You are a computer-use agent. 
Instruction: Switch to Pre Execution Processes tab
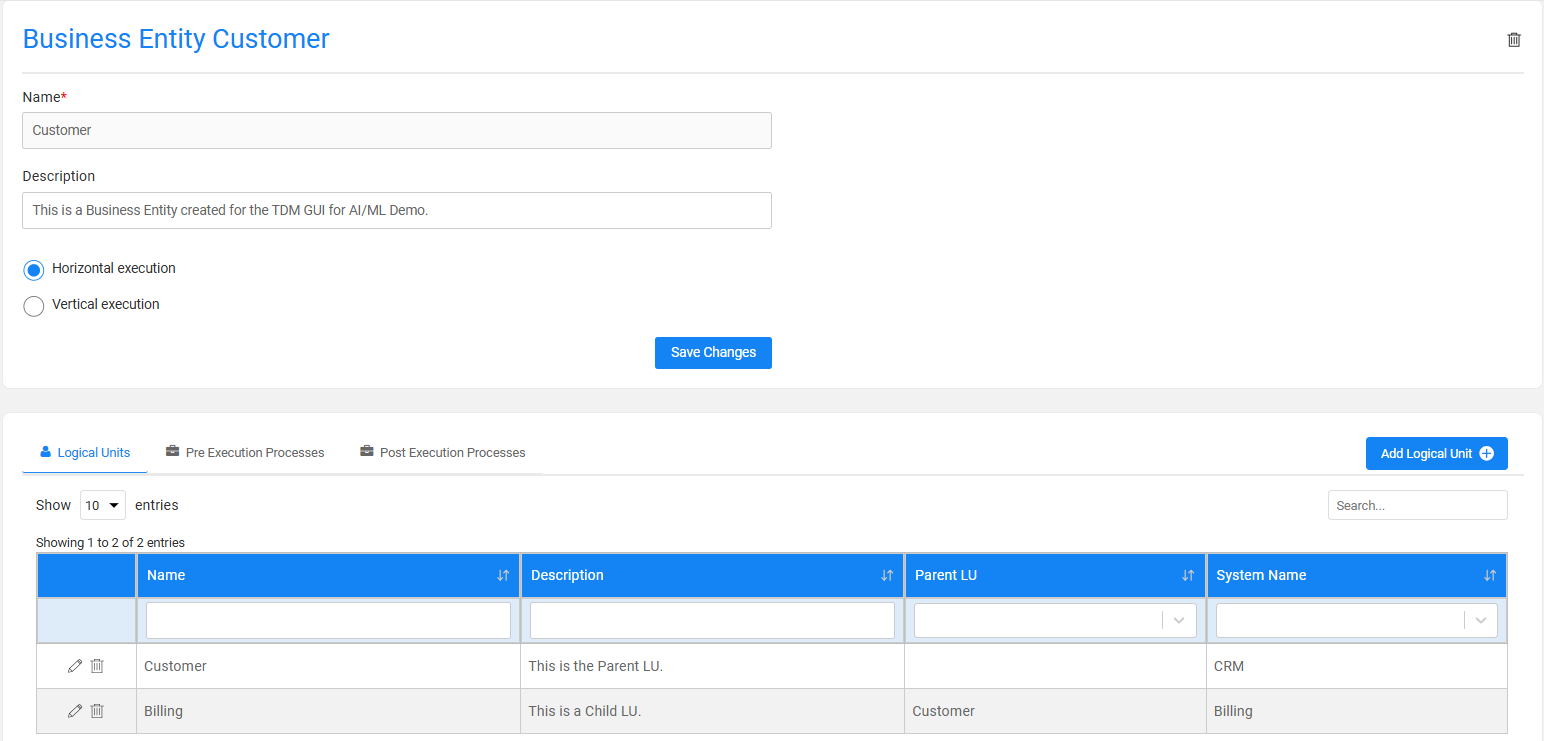[x=245, y=453]
